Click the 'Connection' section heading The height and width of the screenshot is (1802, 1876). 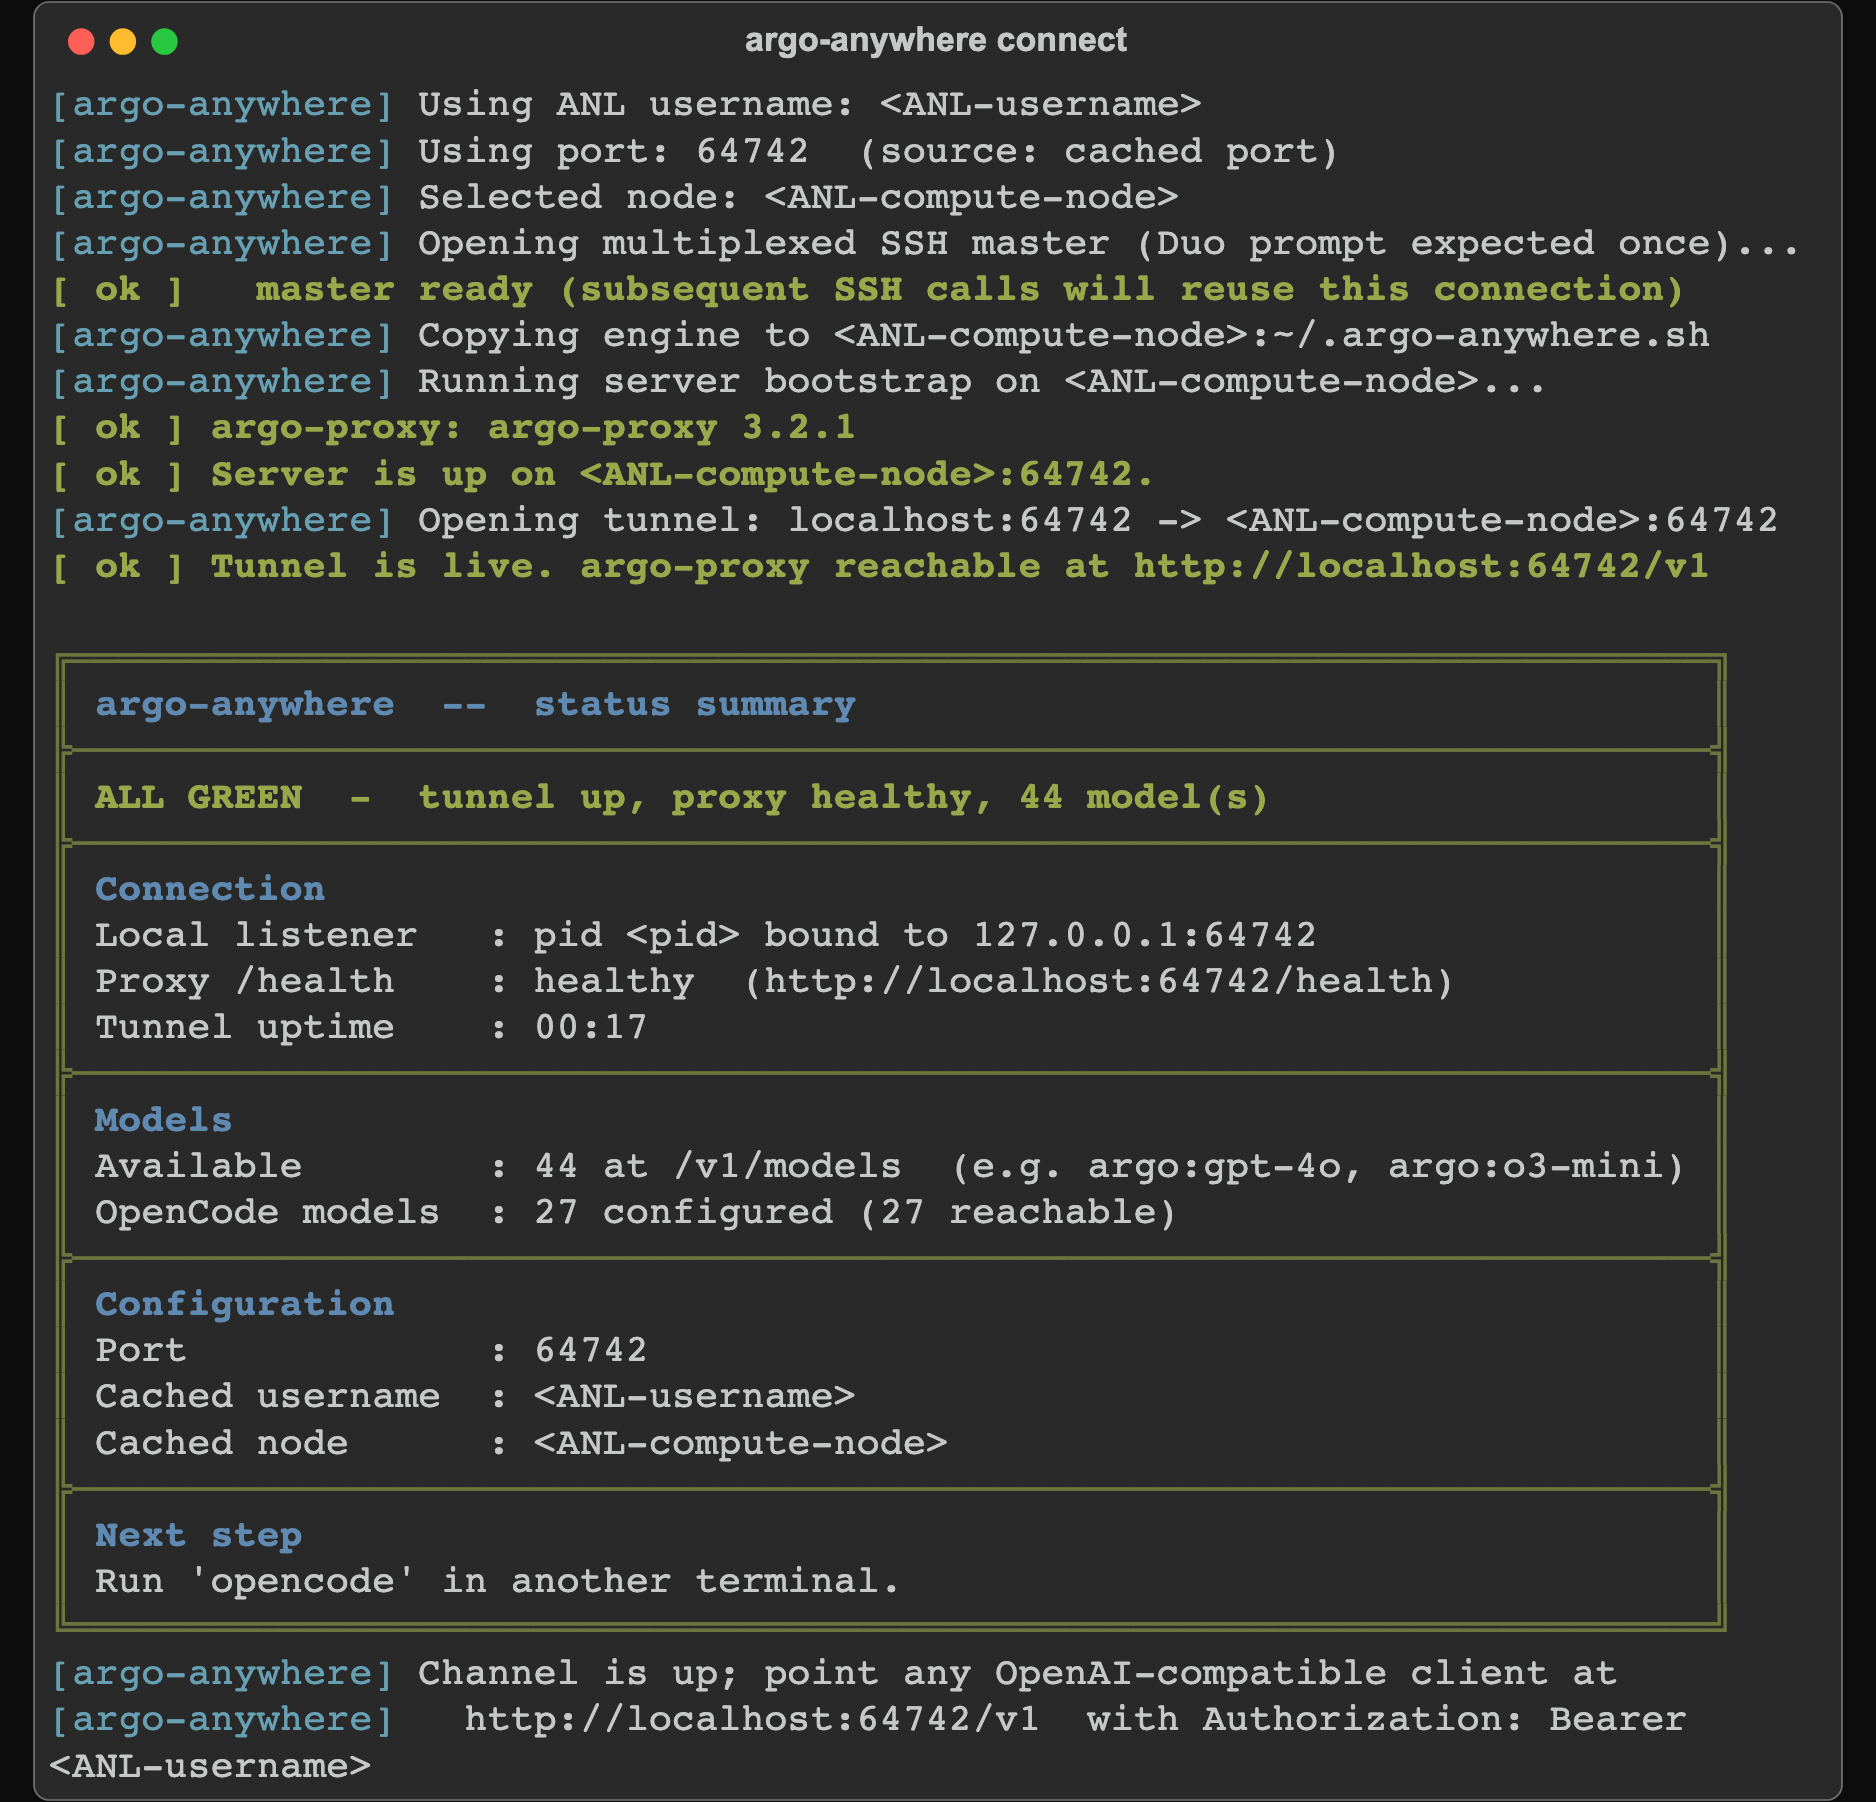click(210, 888)
